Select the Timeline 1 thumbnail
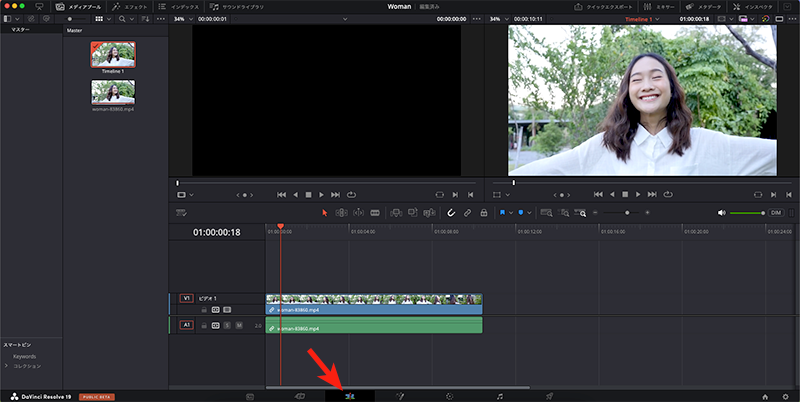Screen dimensions: 800x402 click(113, 55)
